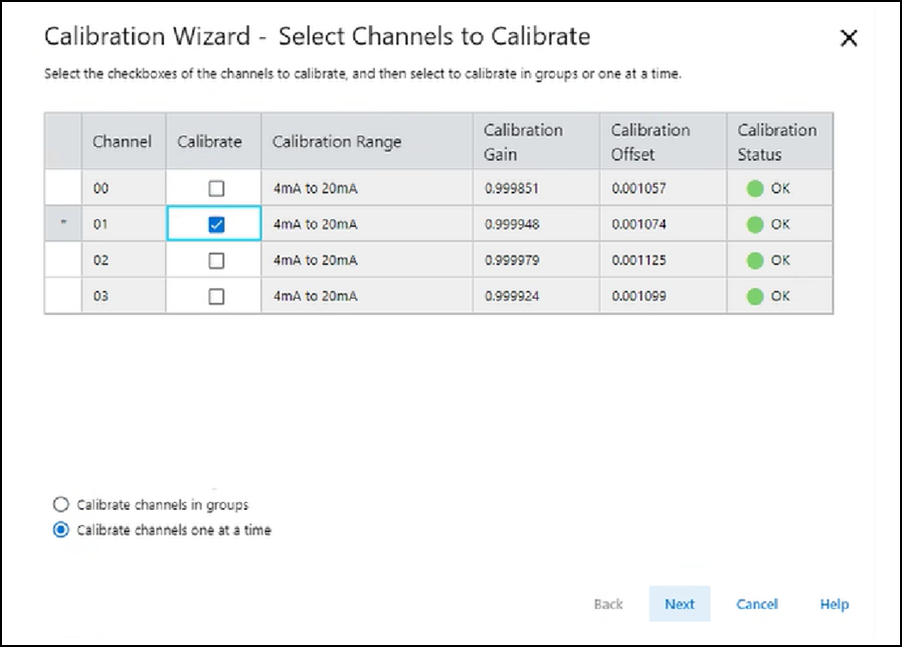Click the Next button
Image resolution: width=902 pixels, height=647 pixels.
pos(679,604)
